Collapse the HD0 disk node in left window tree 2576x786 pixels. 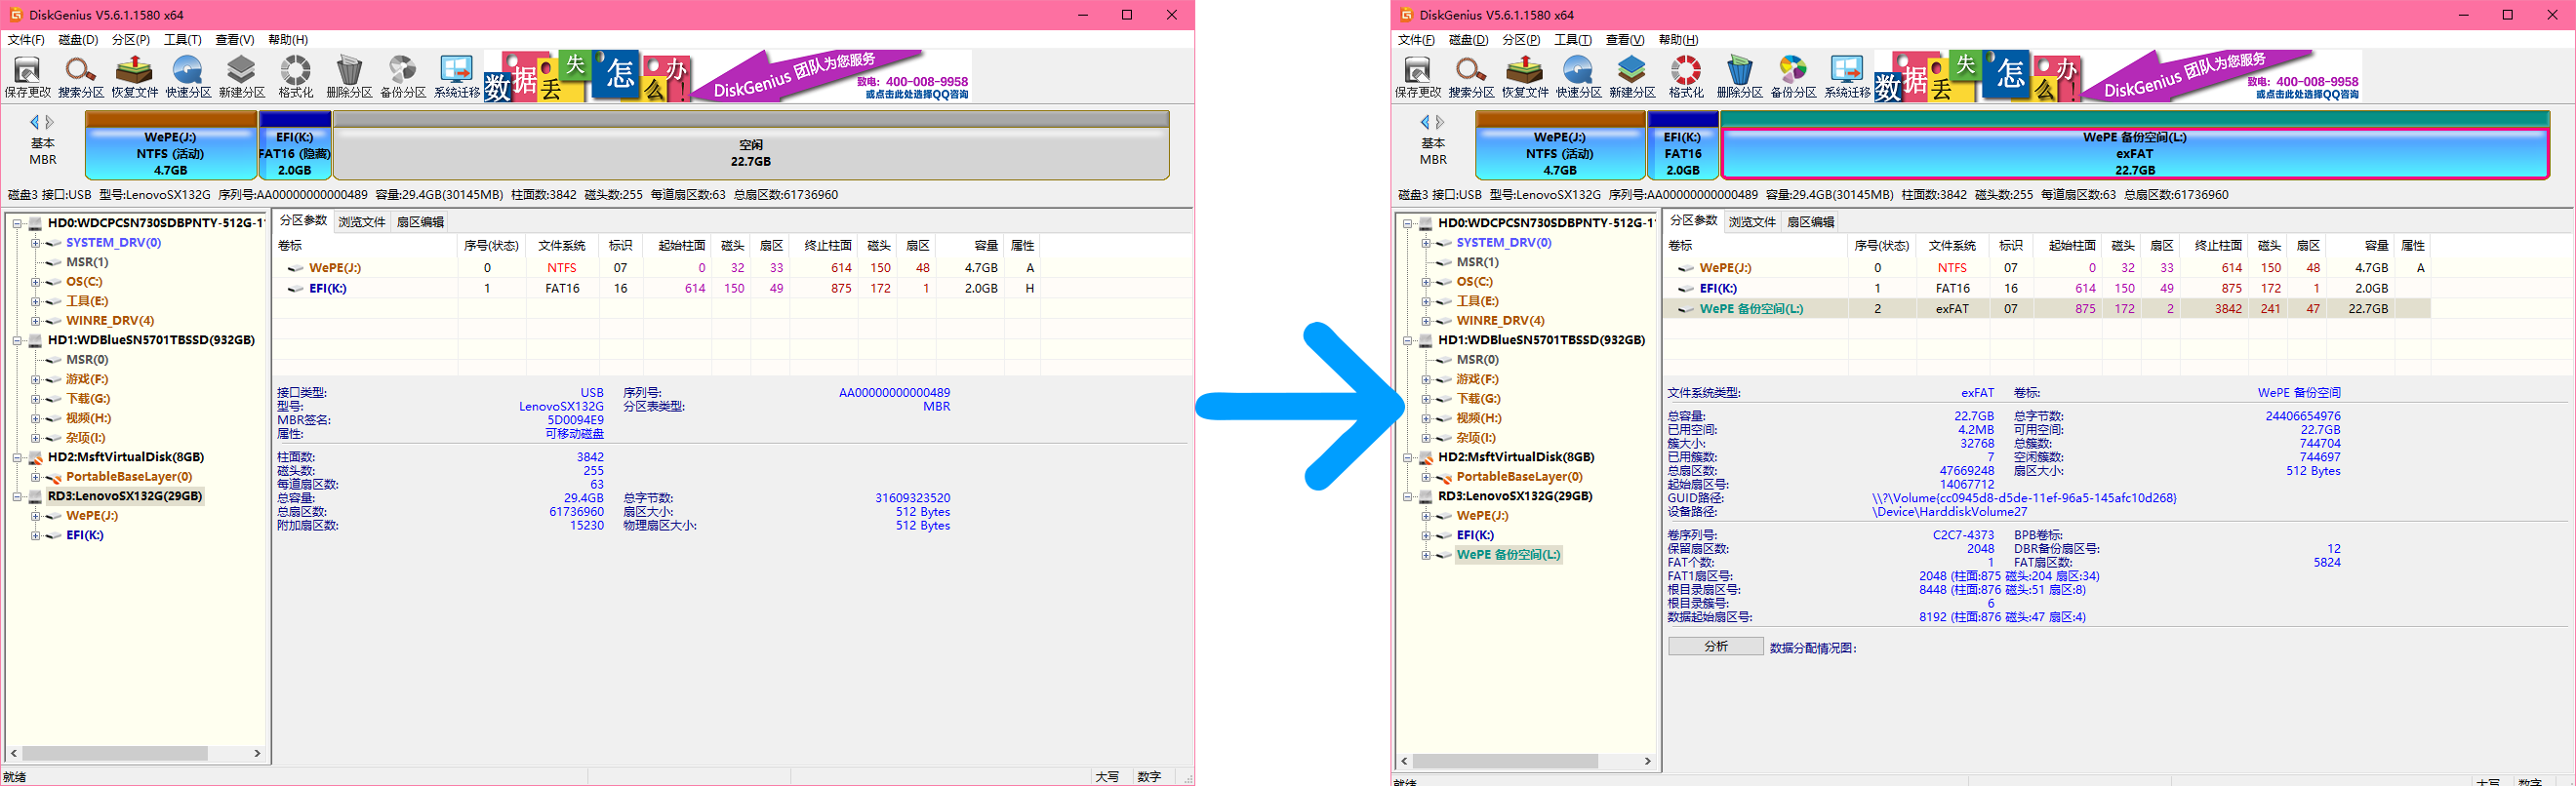click(x=17, y=223)
